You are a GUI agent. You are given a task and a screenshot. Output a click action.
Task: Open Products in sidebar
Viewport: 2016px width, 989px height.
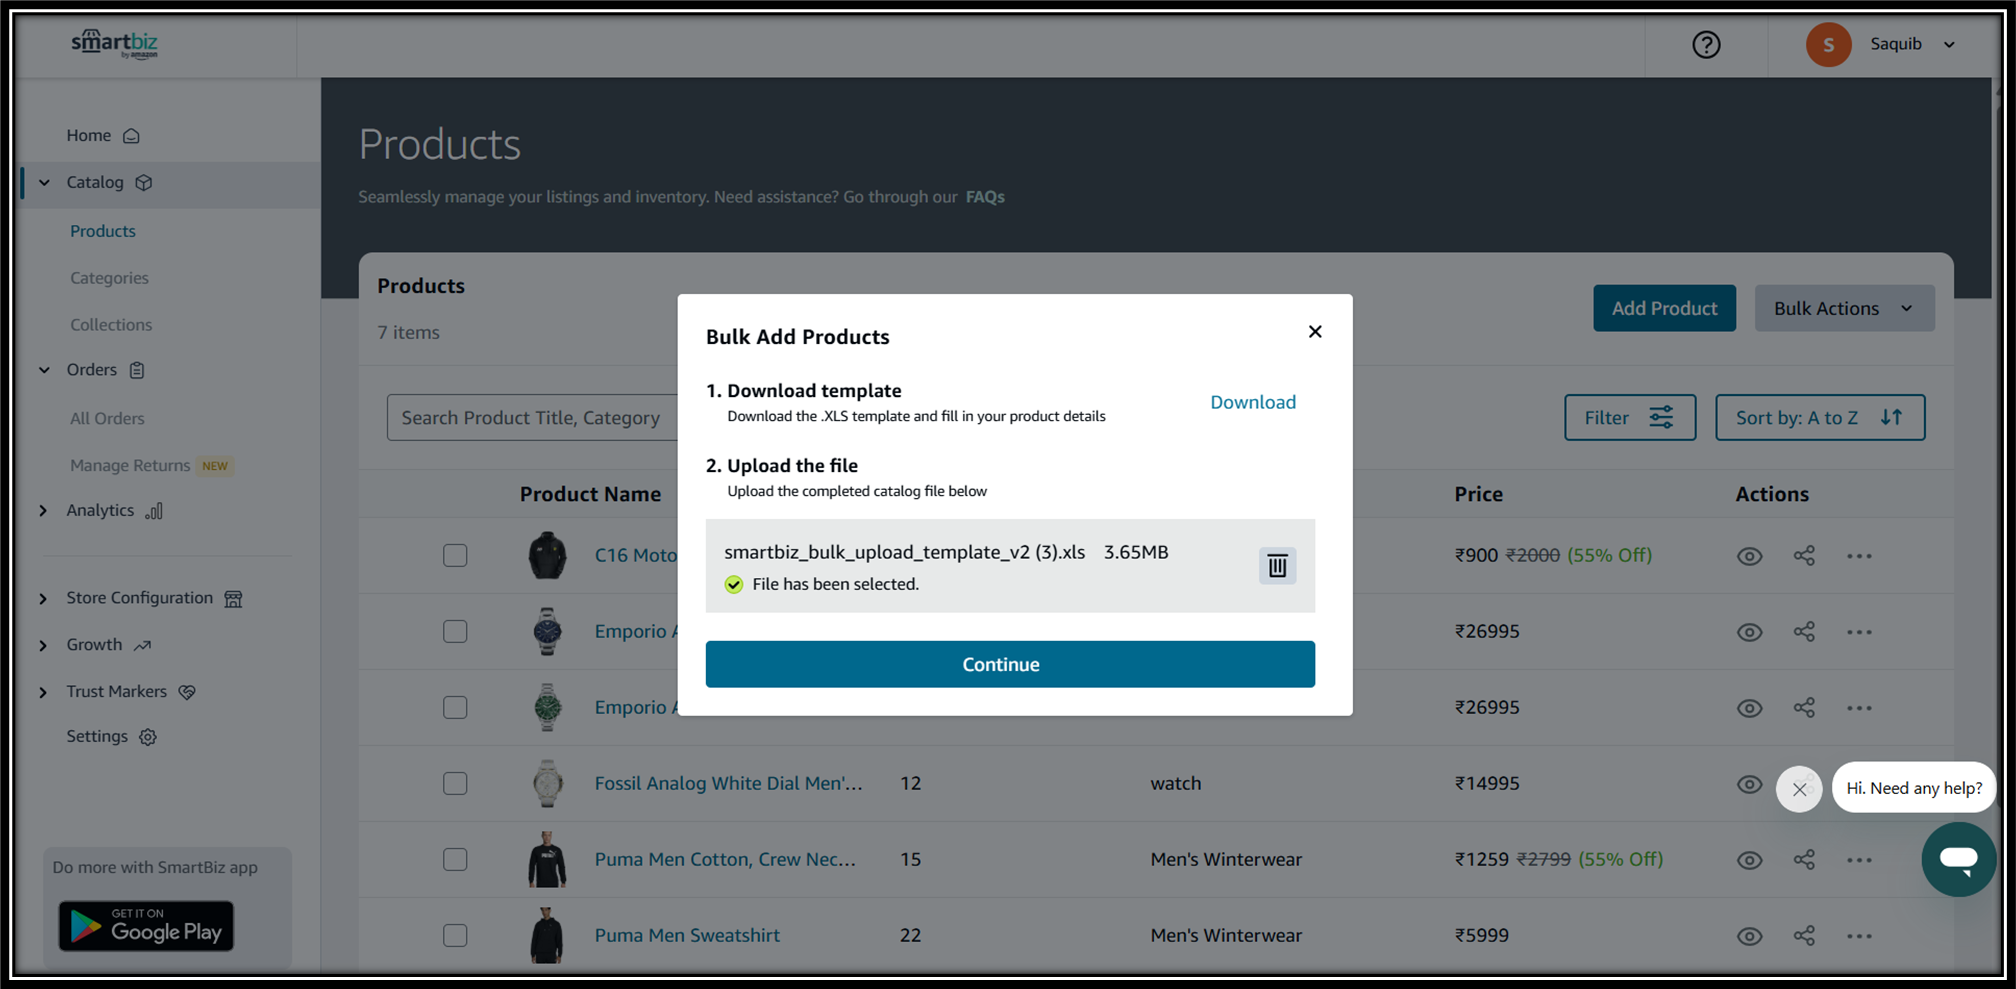103,231
